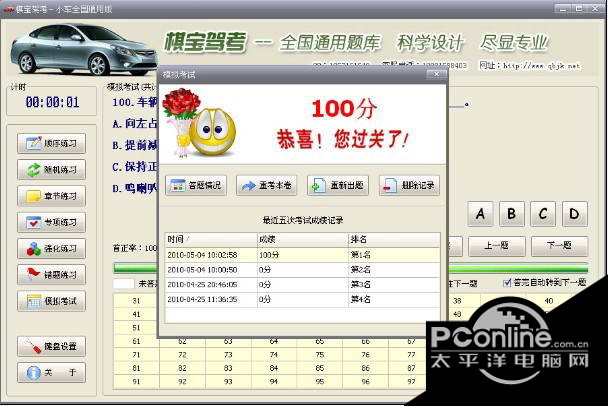608x406 pixels.
Task: Jump to question 81 in grid
Action: click(136, 368)
